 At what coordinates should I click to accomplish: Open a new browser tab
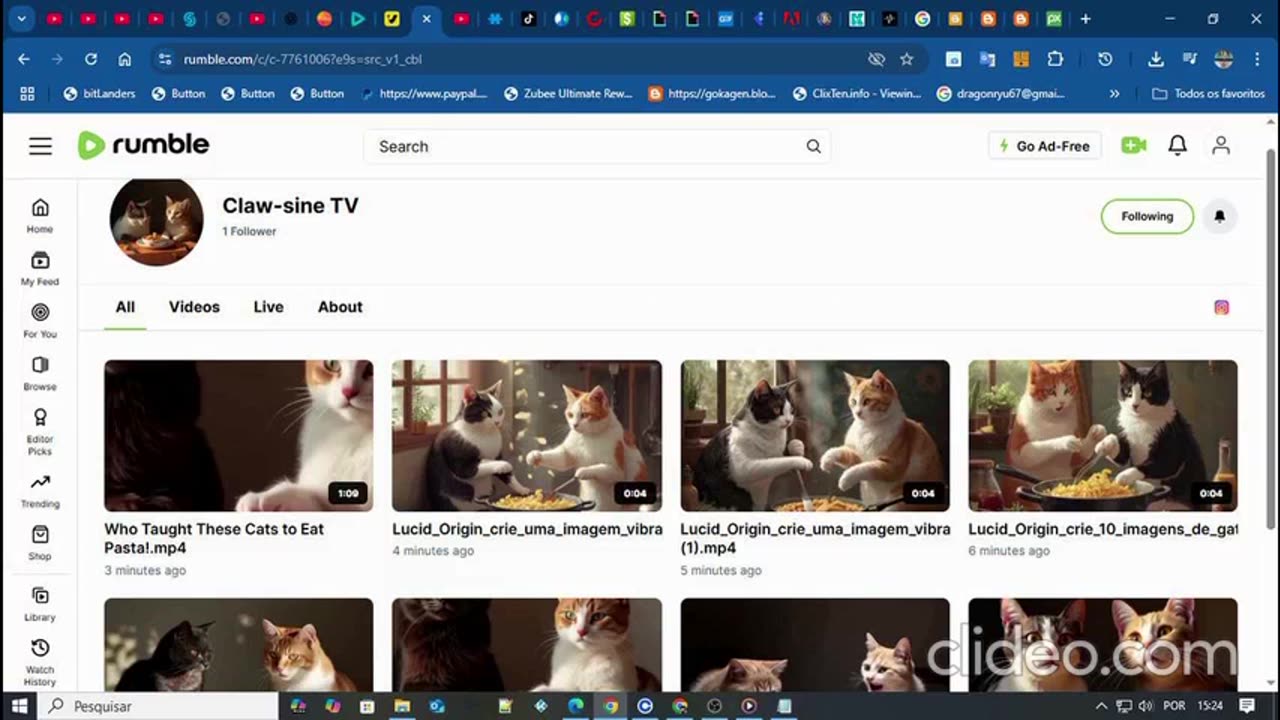[1085, 19]
